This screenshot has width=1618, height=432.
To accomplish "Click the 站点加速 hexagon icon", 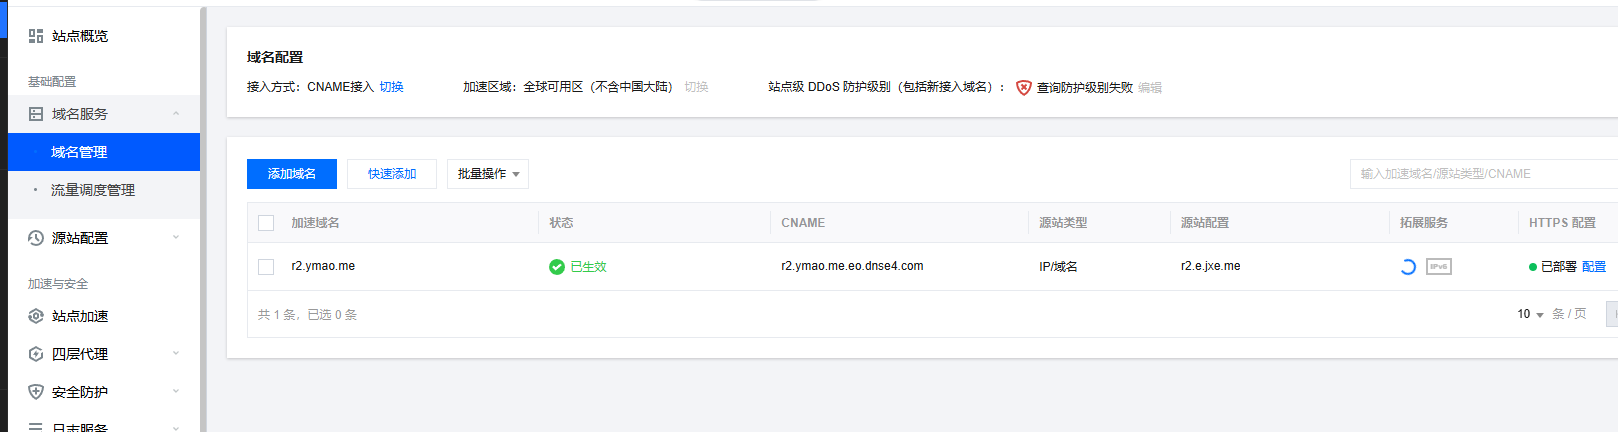I will [36, 316].
